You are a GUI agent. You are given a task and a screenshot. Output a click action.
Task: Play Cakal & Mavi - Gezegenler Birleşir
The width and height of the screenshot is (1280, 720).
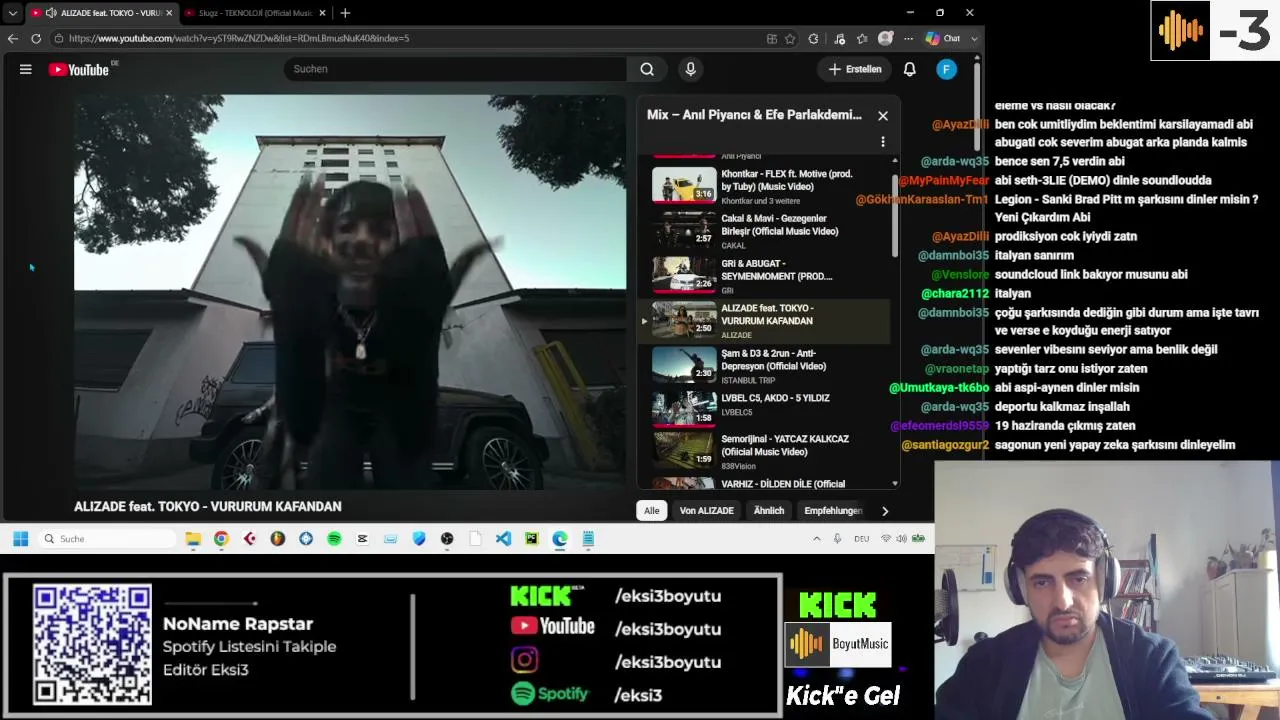[x=767, y=231]
